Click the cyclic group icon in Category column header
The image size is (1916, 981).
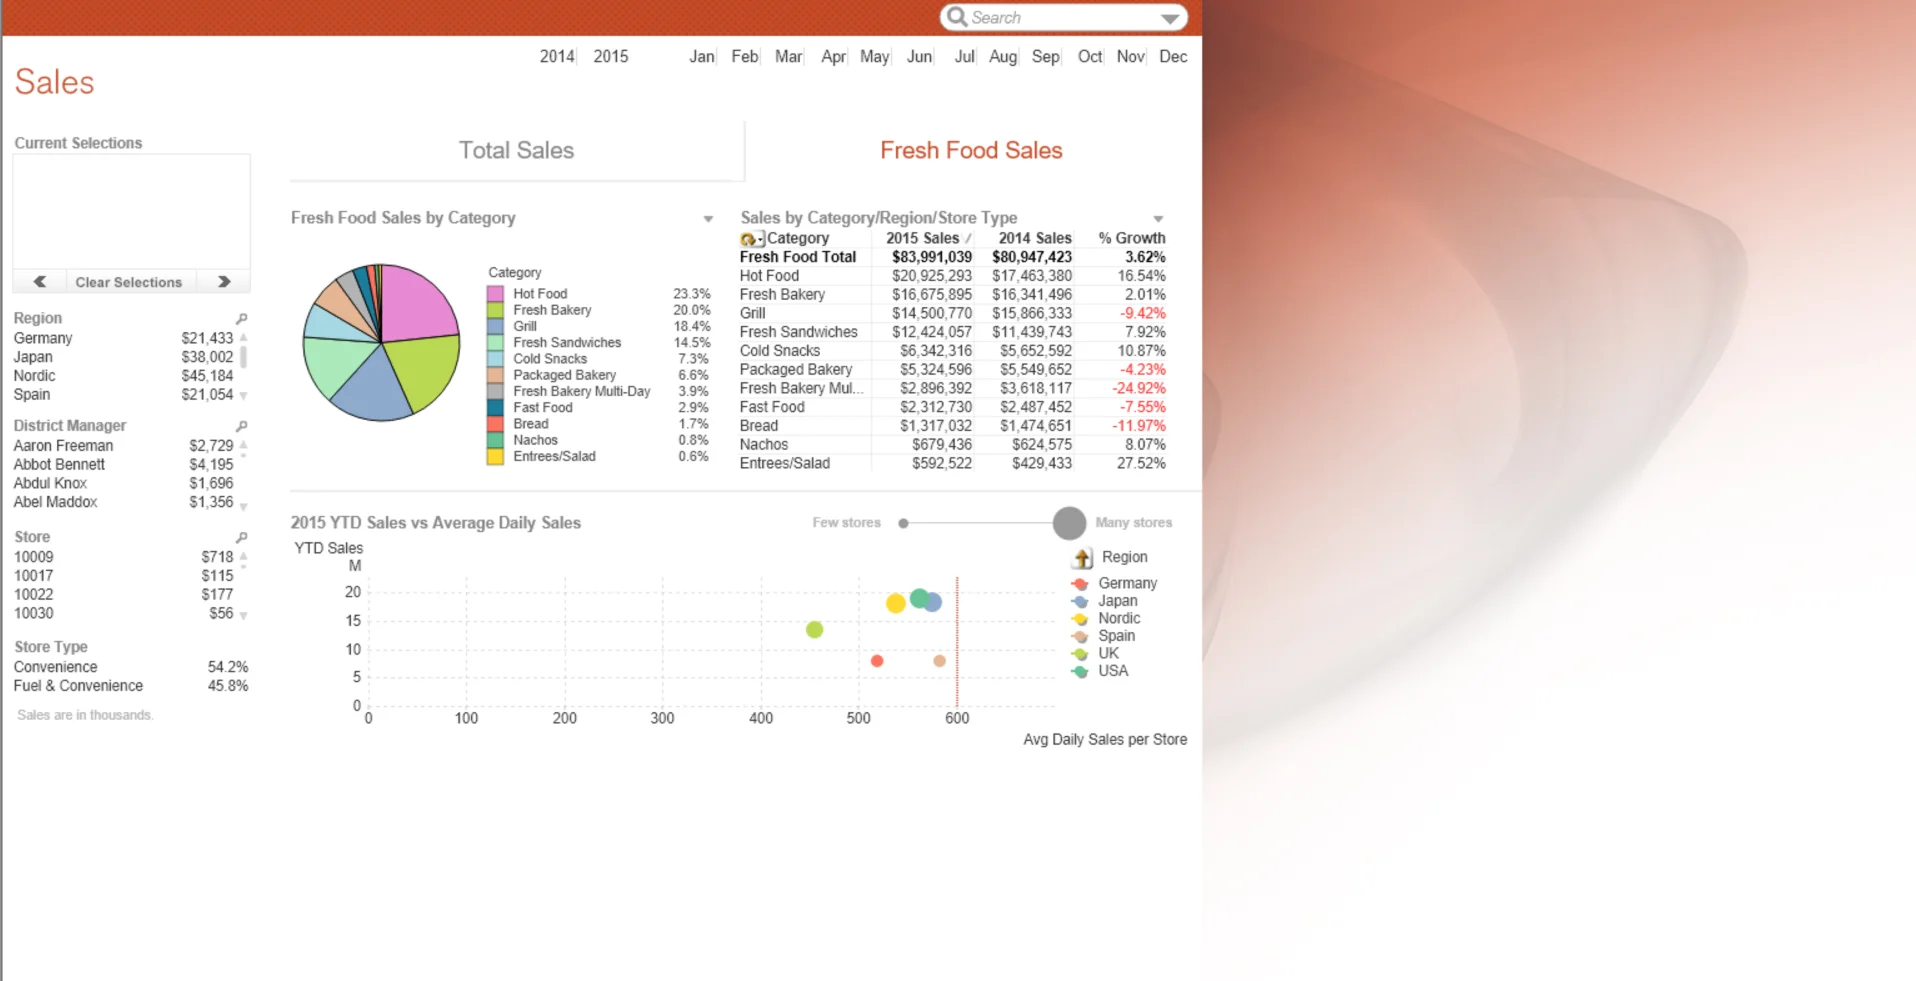(x=750, y=238)
